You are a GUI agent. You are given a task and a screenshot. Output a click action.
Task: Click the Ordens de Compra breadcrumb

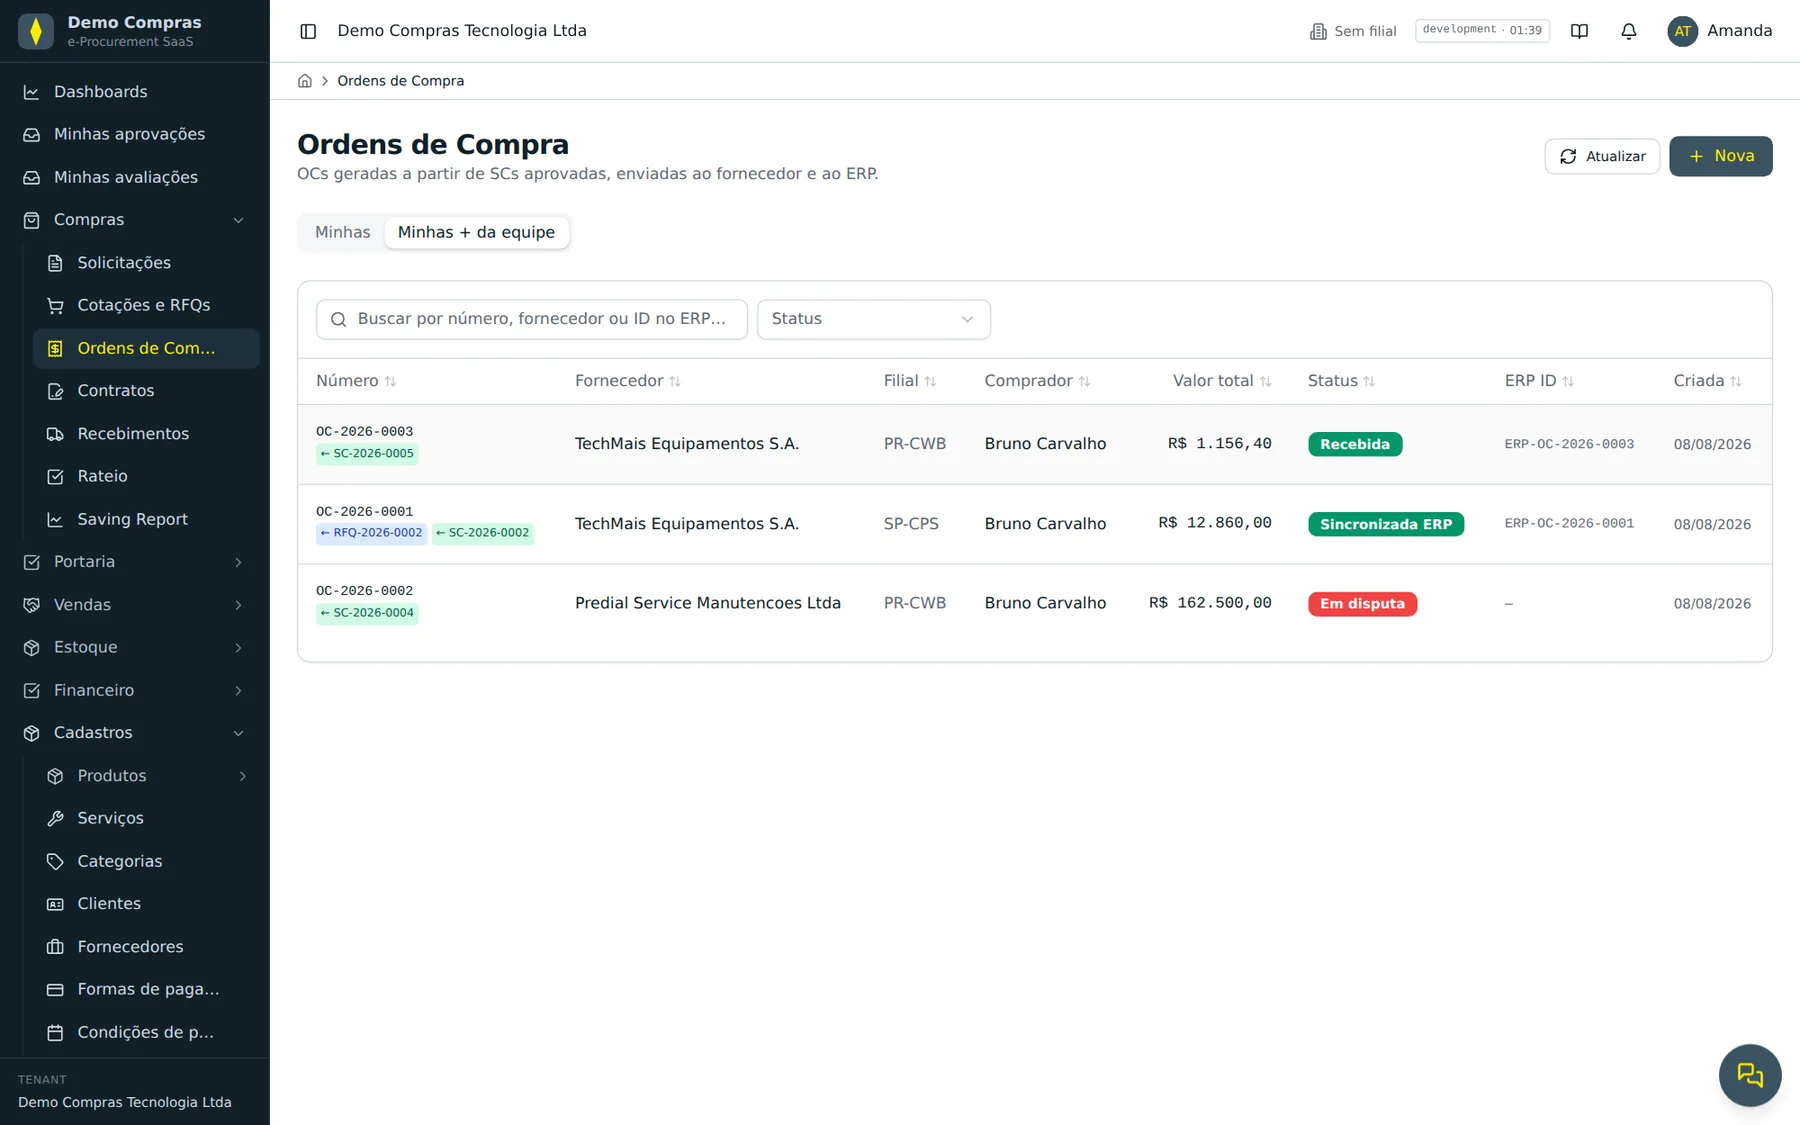[x=400, y=81]
